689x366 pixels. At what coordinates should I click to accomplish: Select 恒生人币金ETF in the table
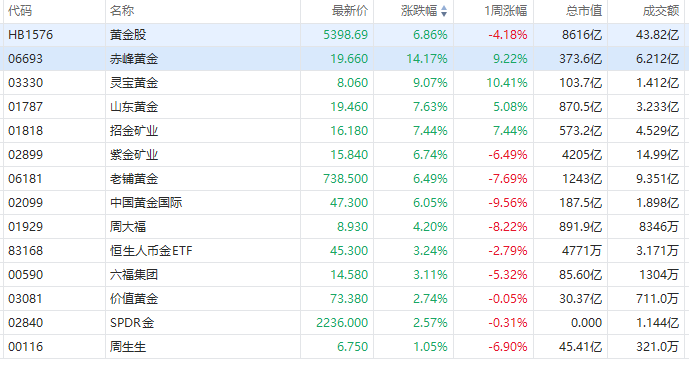click(x=151, y=251)
